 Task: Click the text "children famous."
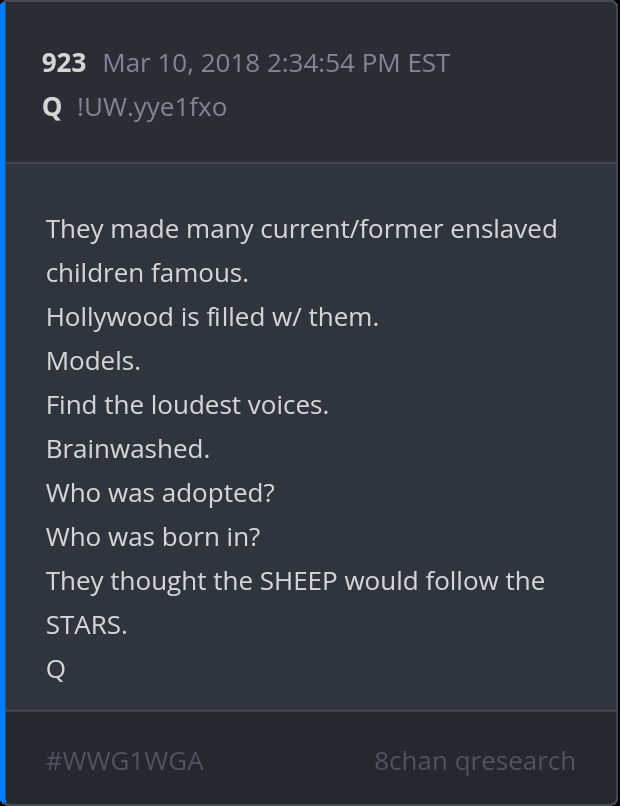(147, 273)
